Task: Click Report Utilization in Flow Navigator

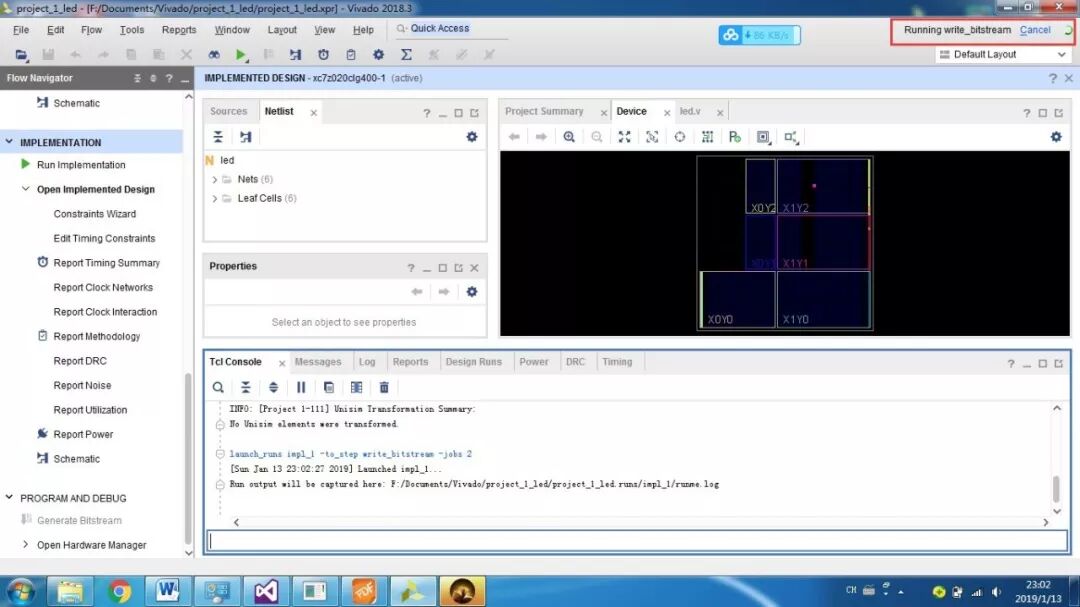Action: [x=90, y=409]
